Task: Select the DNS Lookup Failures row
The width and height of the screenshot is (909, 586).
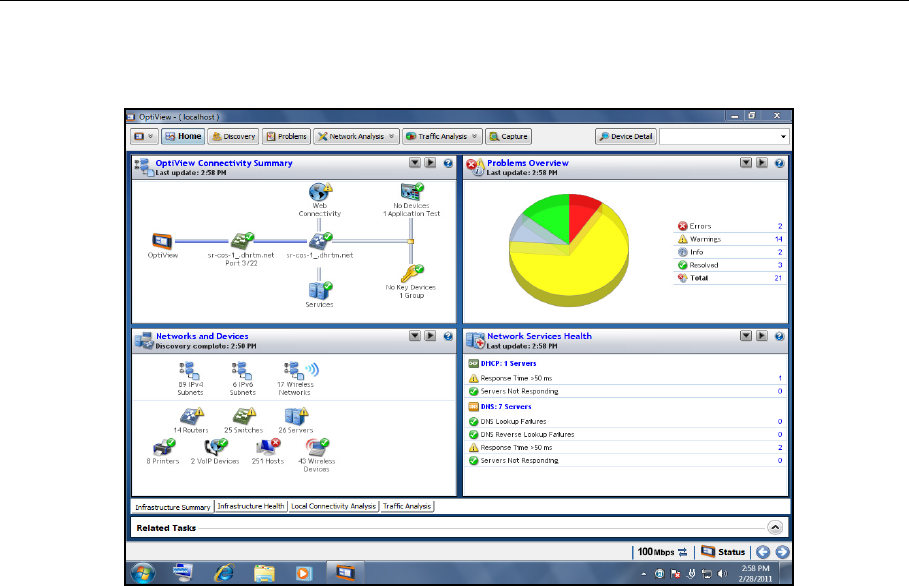Action: [626, 421]
